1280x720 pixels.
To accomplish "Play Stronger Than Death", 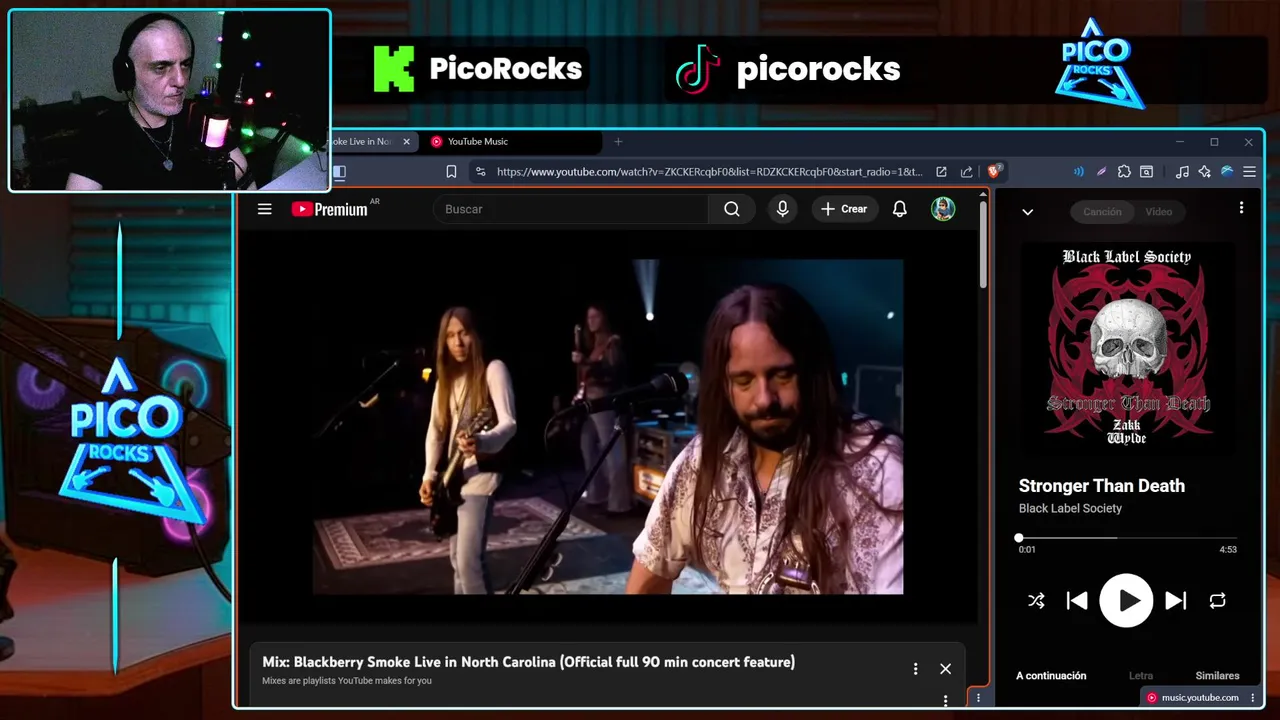I will [1127, 600].
